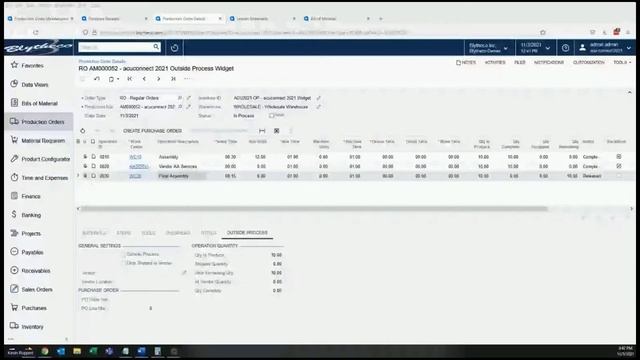Open the admin user menu
Screen dimensions: 640x360
coord(605,48)
